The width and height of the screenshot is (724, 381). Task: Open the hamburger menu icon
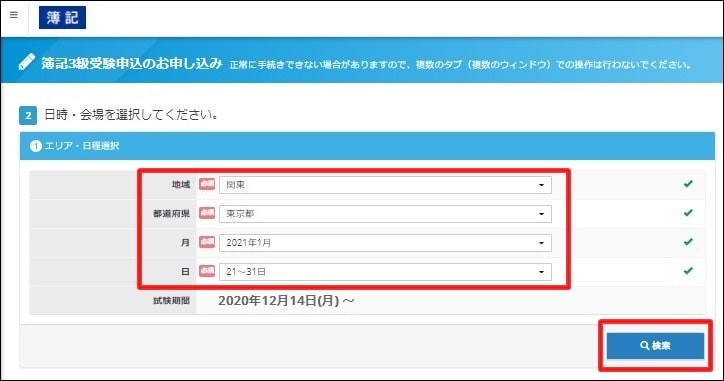pos(14,15)
